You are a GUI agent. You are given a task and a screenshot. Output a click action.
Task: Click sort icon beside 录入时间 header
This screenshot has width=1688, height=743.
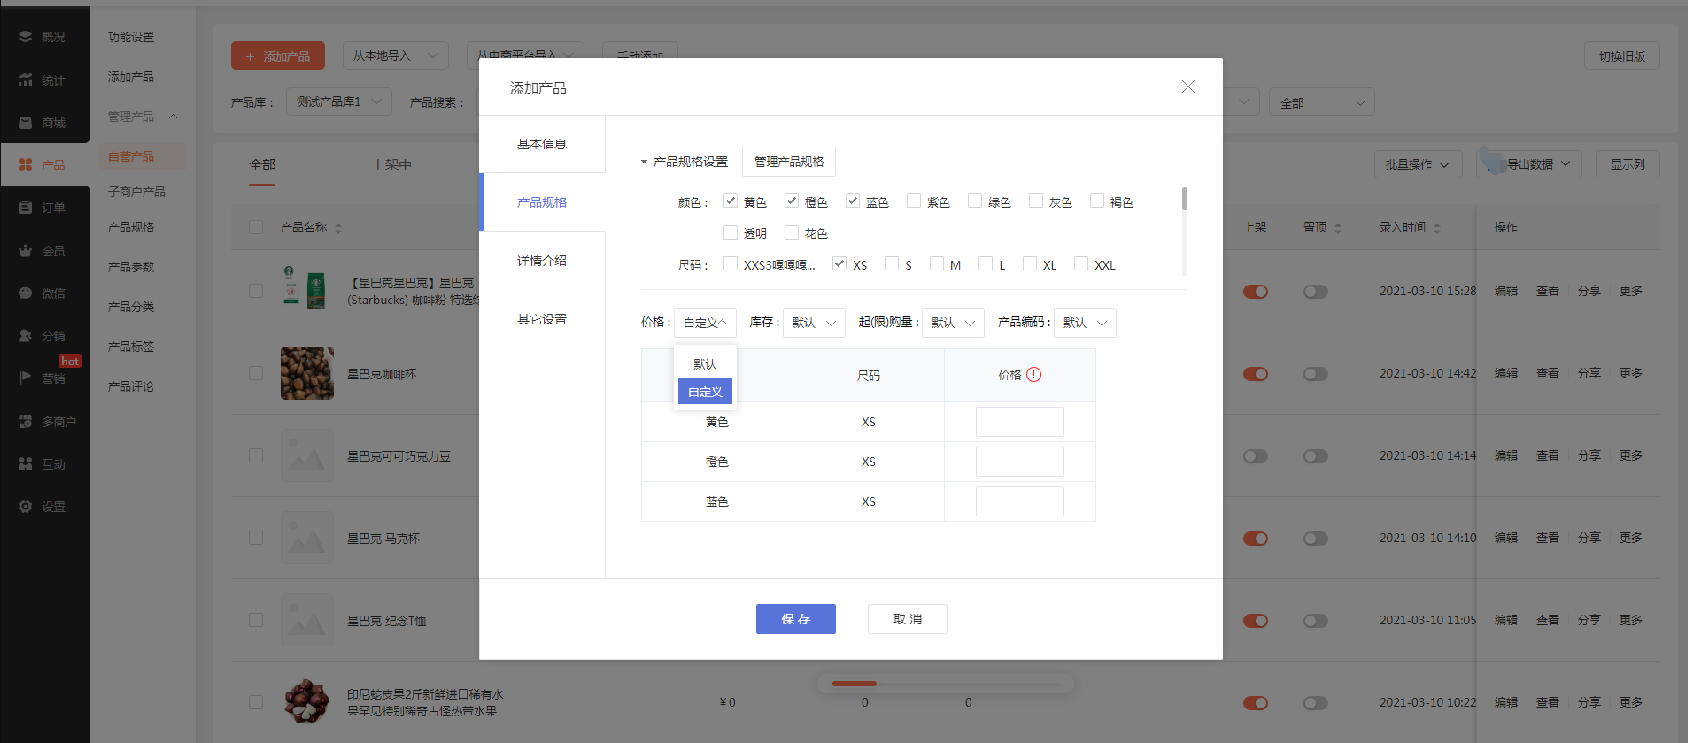(x=1437, y=228)
